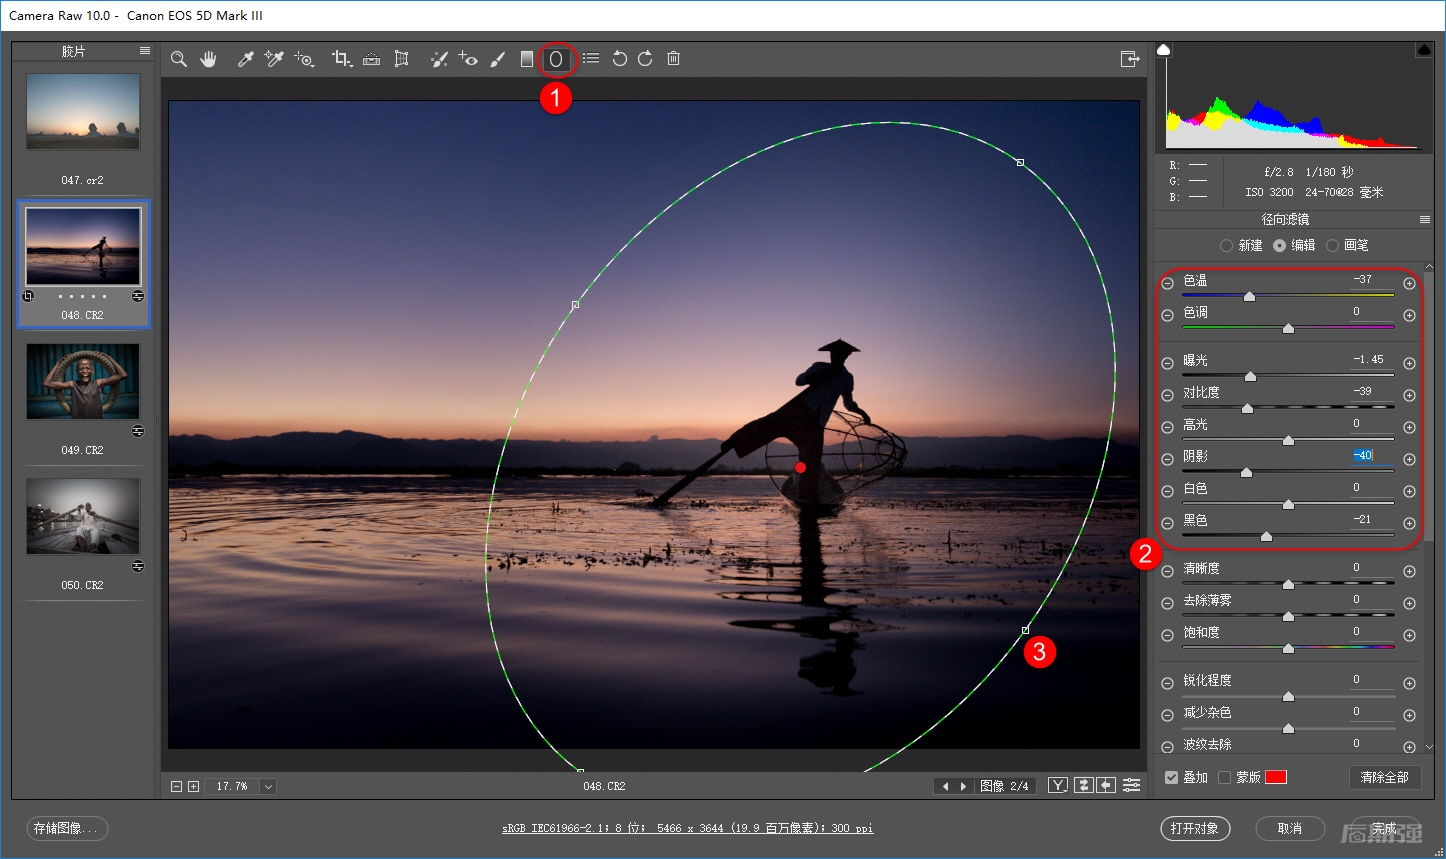Viewport: 1446px width, 859px height.
Task: Go to previous image arrow
Action: pos(946,787)
